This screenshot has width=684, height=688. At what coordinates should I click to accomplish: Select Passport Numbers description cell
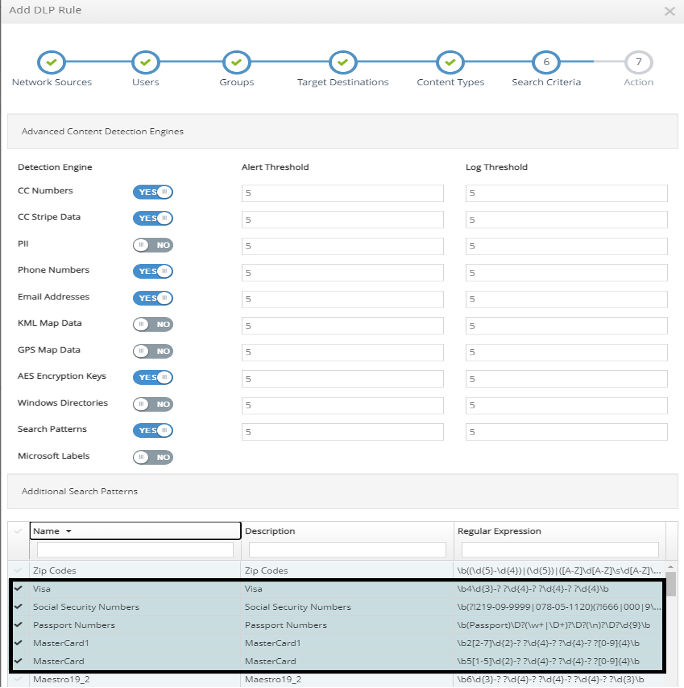pos(347,625)
